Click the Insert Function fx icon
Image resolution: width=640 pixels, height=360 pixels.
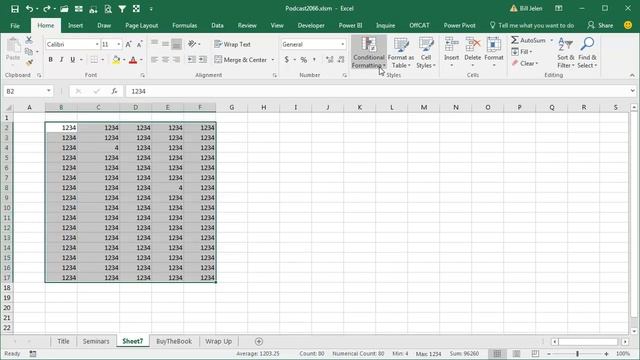(114, 91)
